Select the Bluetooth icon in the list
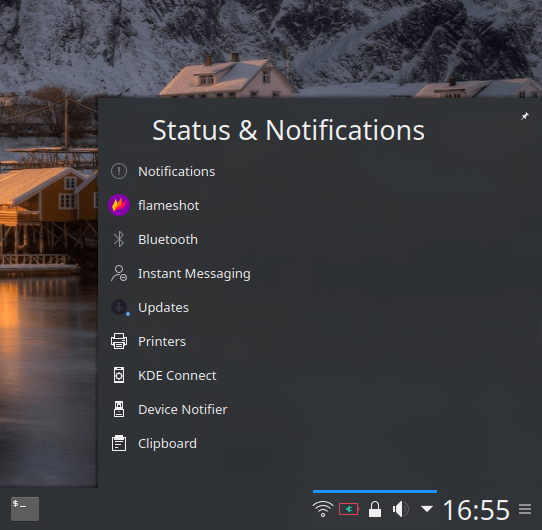Screen dimensions: 542x530 [x=119, y=239]
